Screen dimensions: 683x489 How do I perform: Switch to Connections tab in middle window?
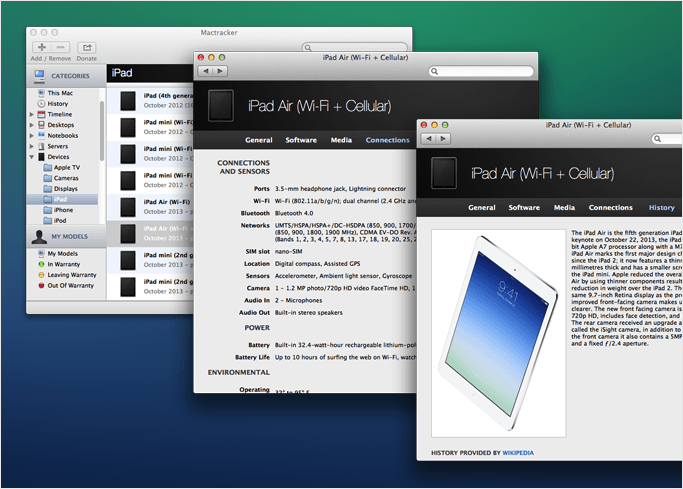(x=388, y=140)
